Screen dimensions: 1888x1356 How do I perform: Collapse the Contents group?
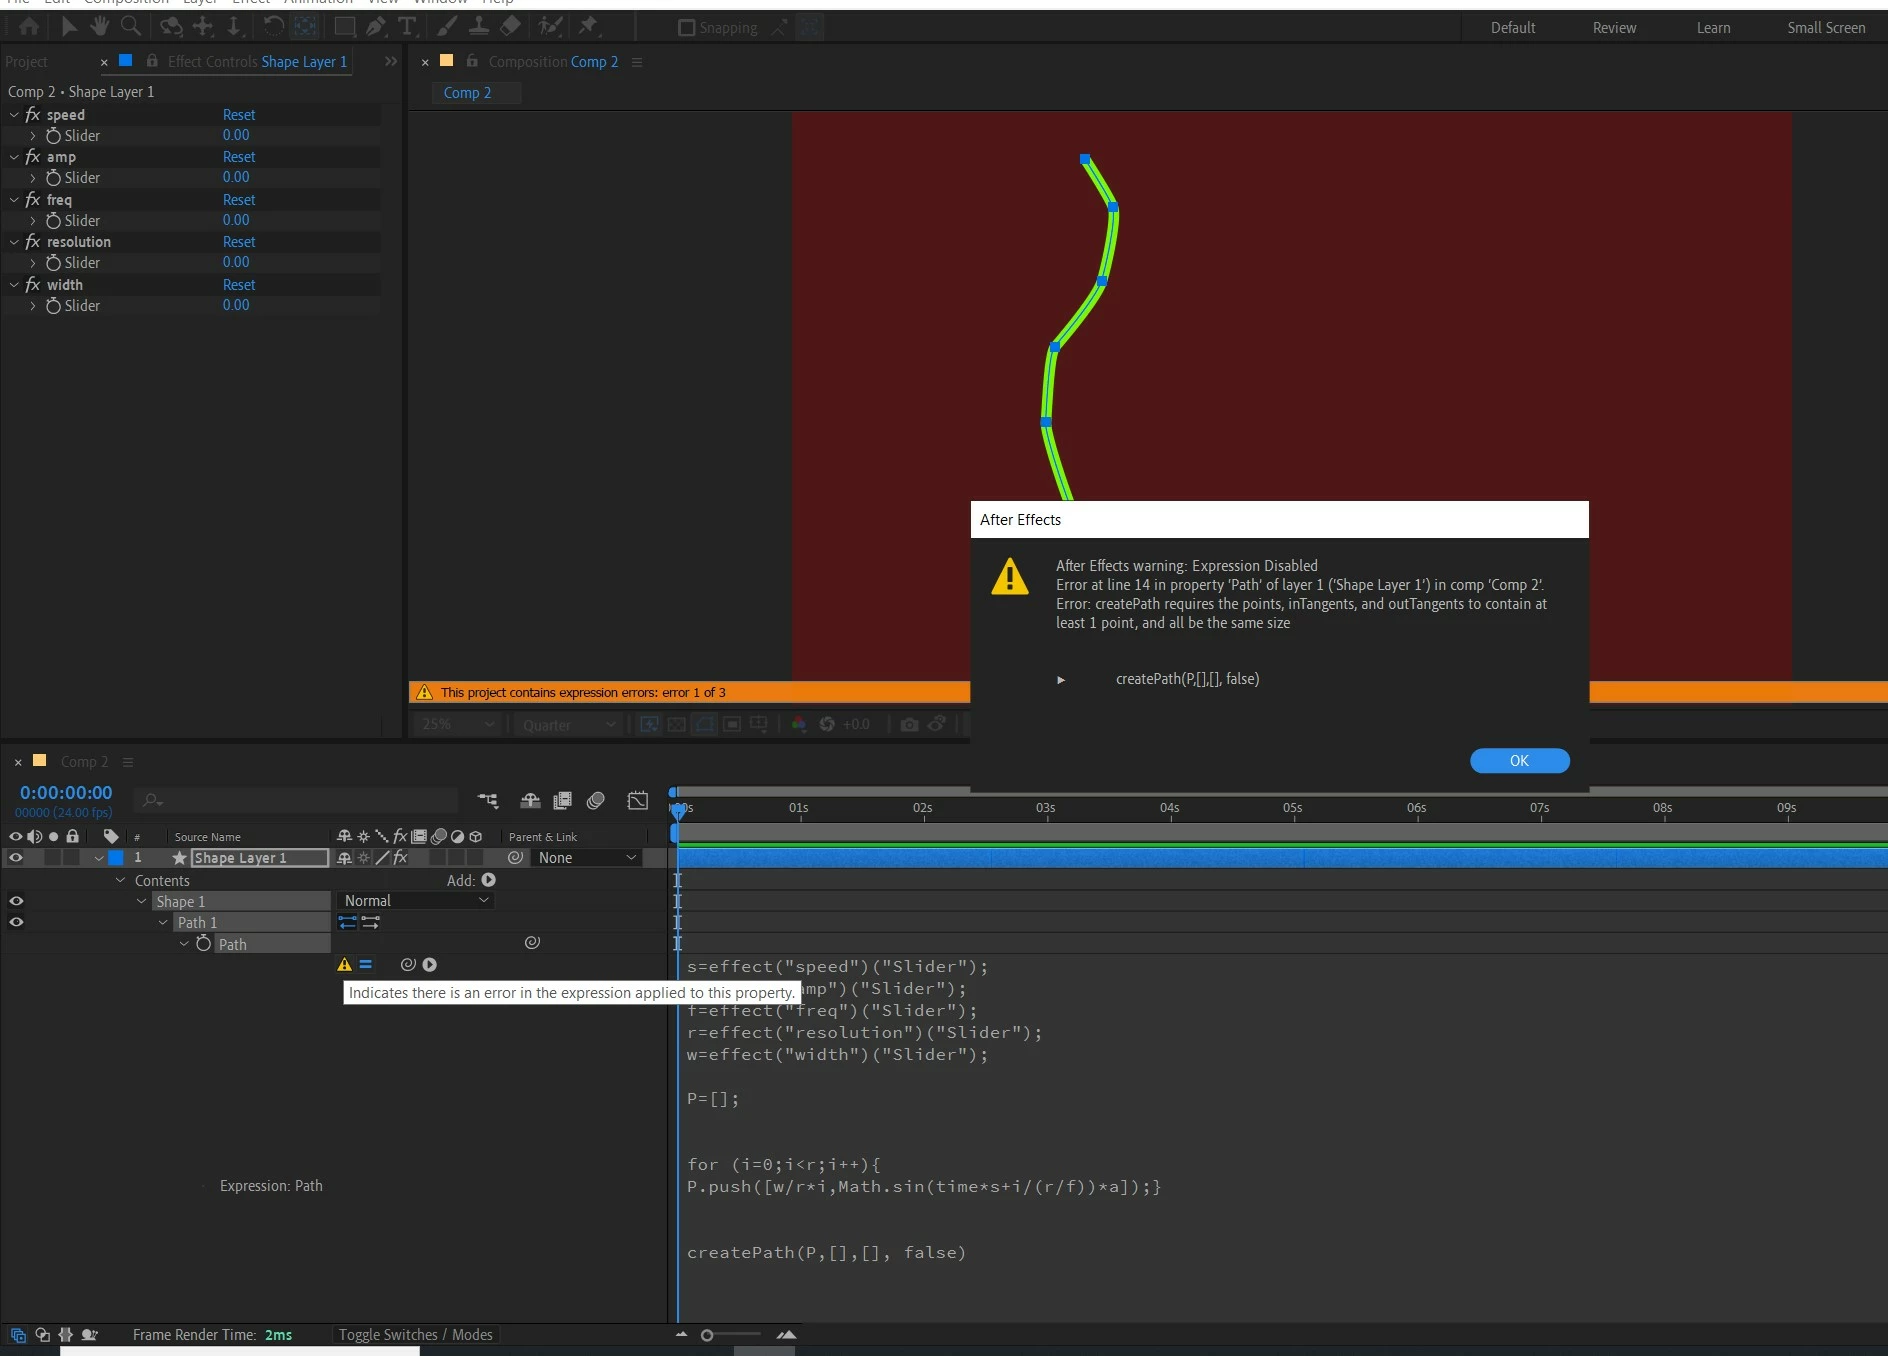121,880
